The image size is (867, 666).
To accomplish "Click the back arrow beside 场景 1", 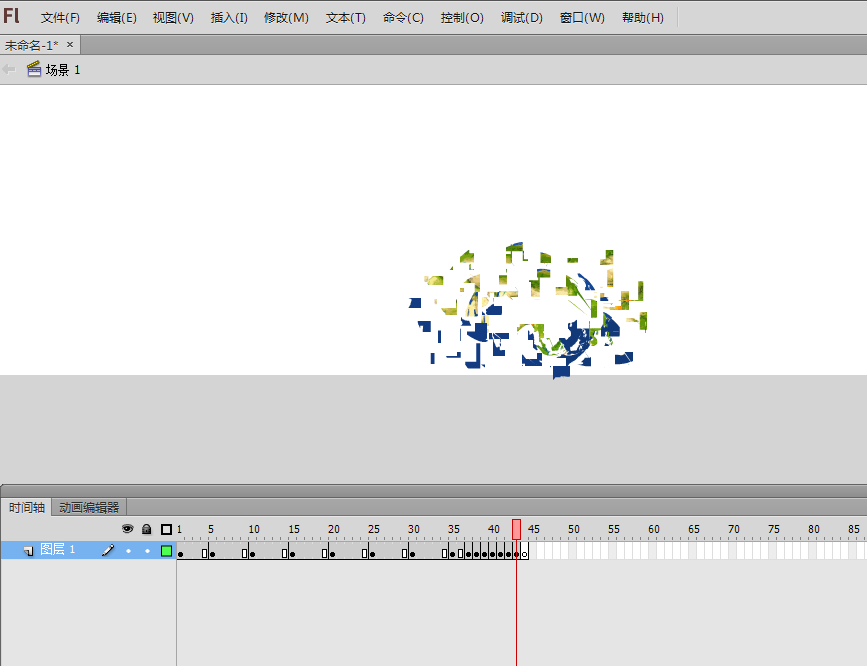I will pos(9,69).
